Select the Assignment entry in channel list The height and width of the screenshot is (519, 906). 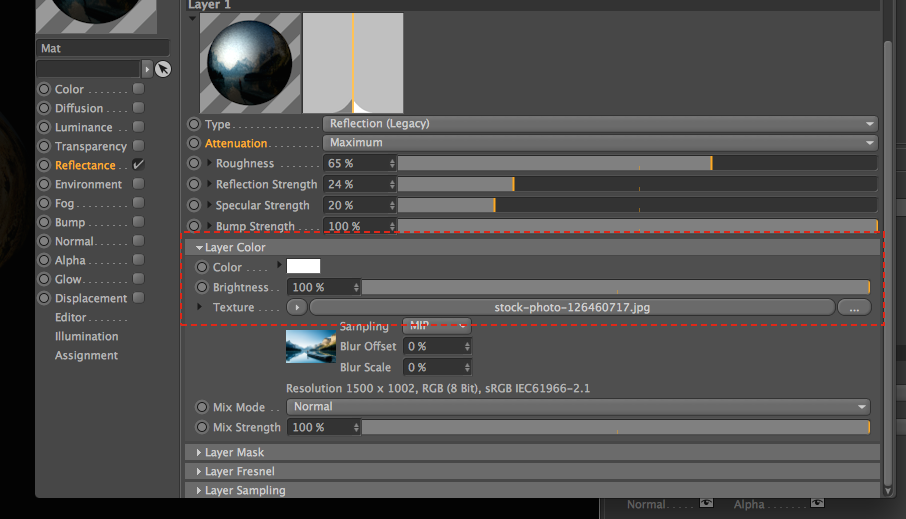pos(87,355)
